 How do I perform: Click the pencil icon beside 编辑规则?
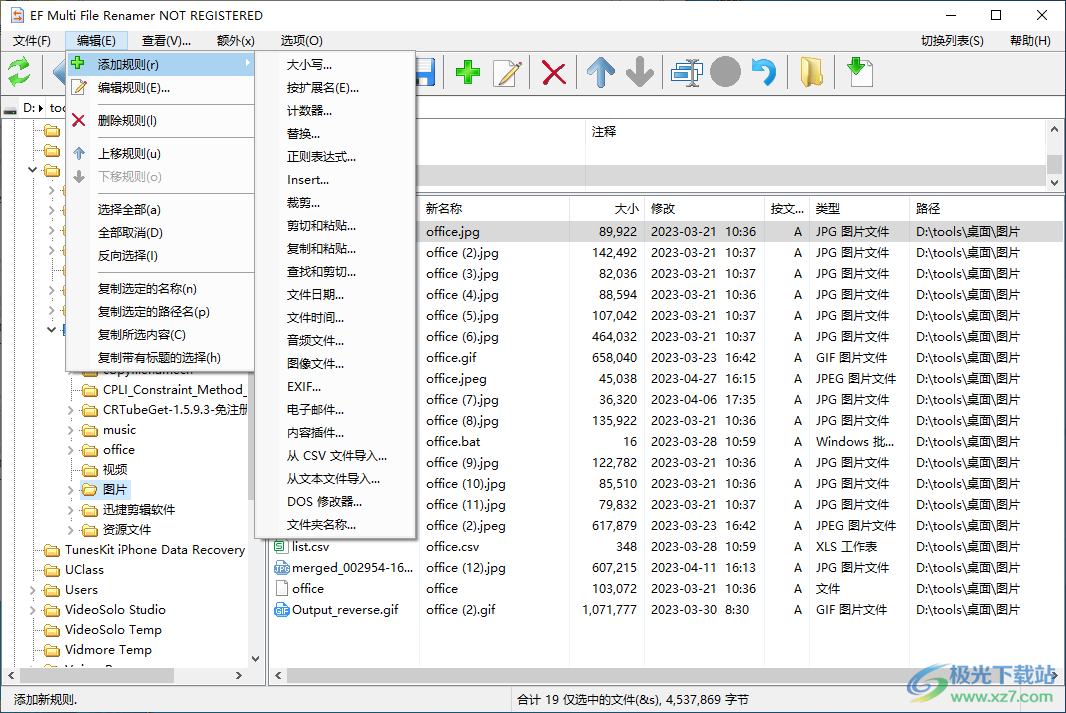point(79,87)
